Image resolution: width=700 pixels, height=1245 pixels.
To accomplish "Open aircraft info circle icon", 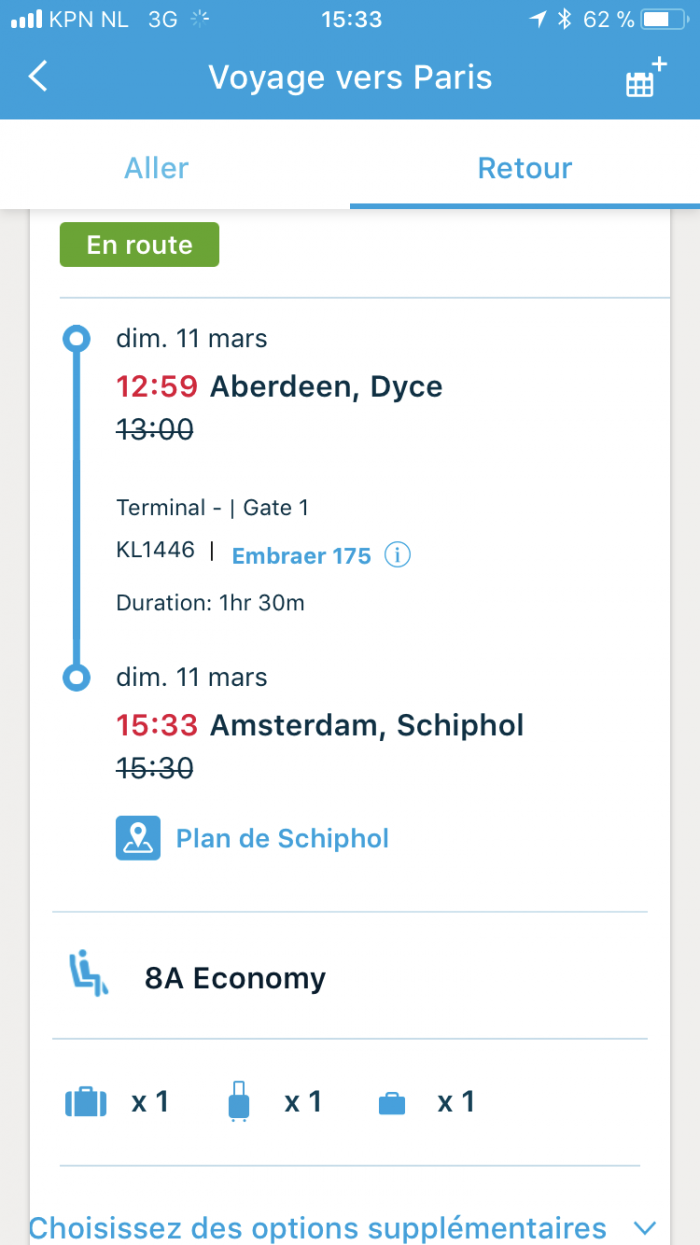I will [397, 555].
